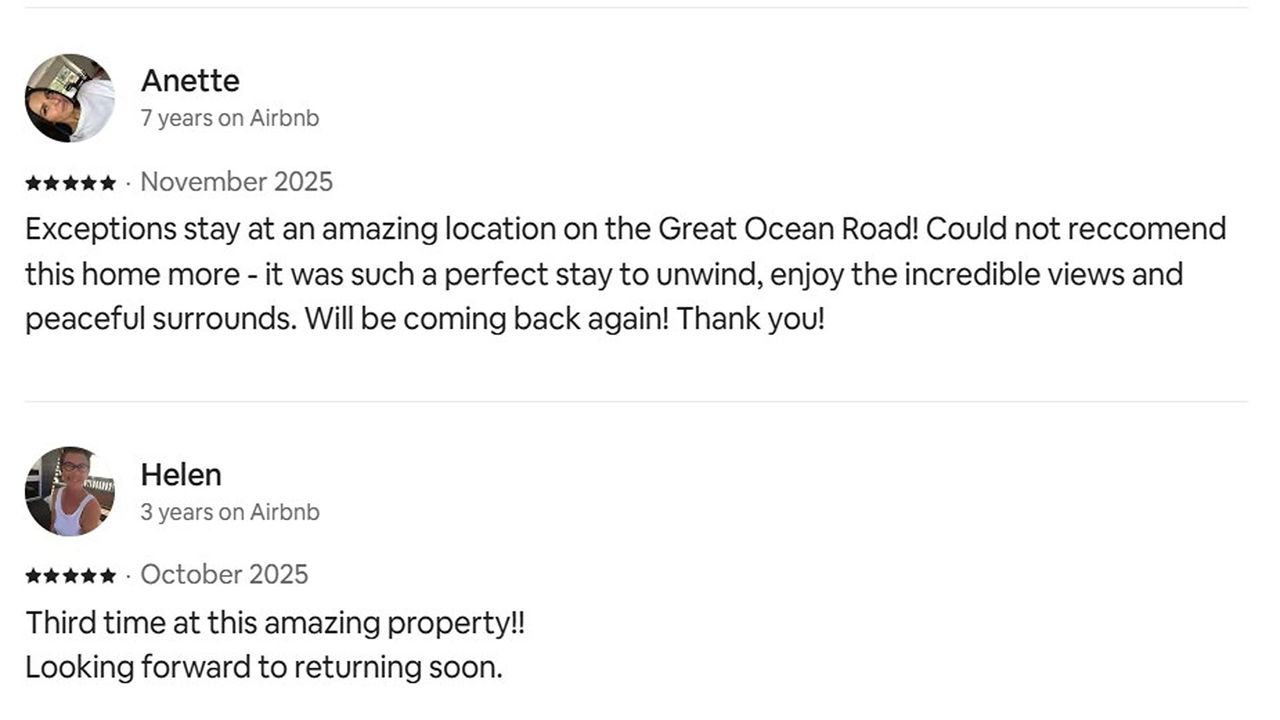Click the third star in Helen's rating
This screenshot has height=720, width=1280.
click(71, 576)
